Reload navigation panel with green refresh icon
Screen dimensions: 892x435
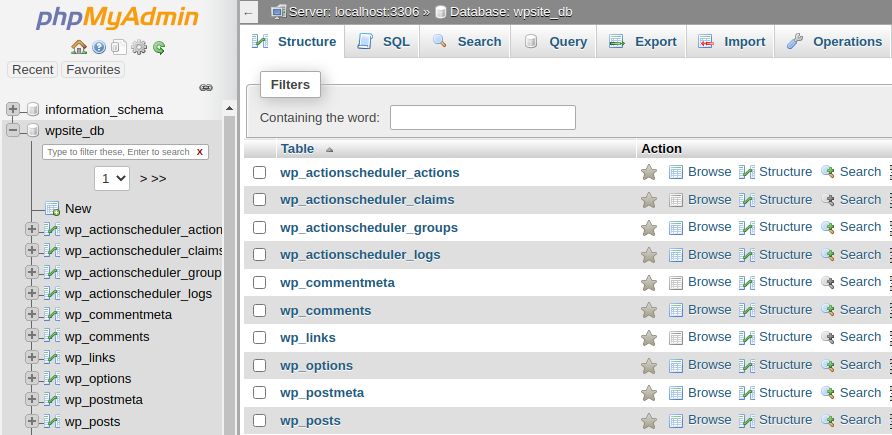click(159, 47)
